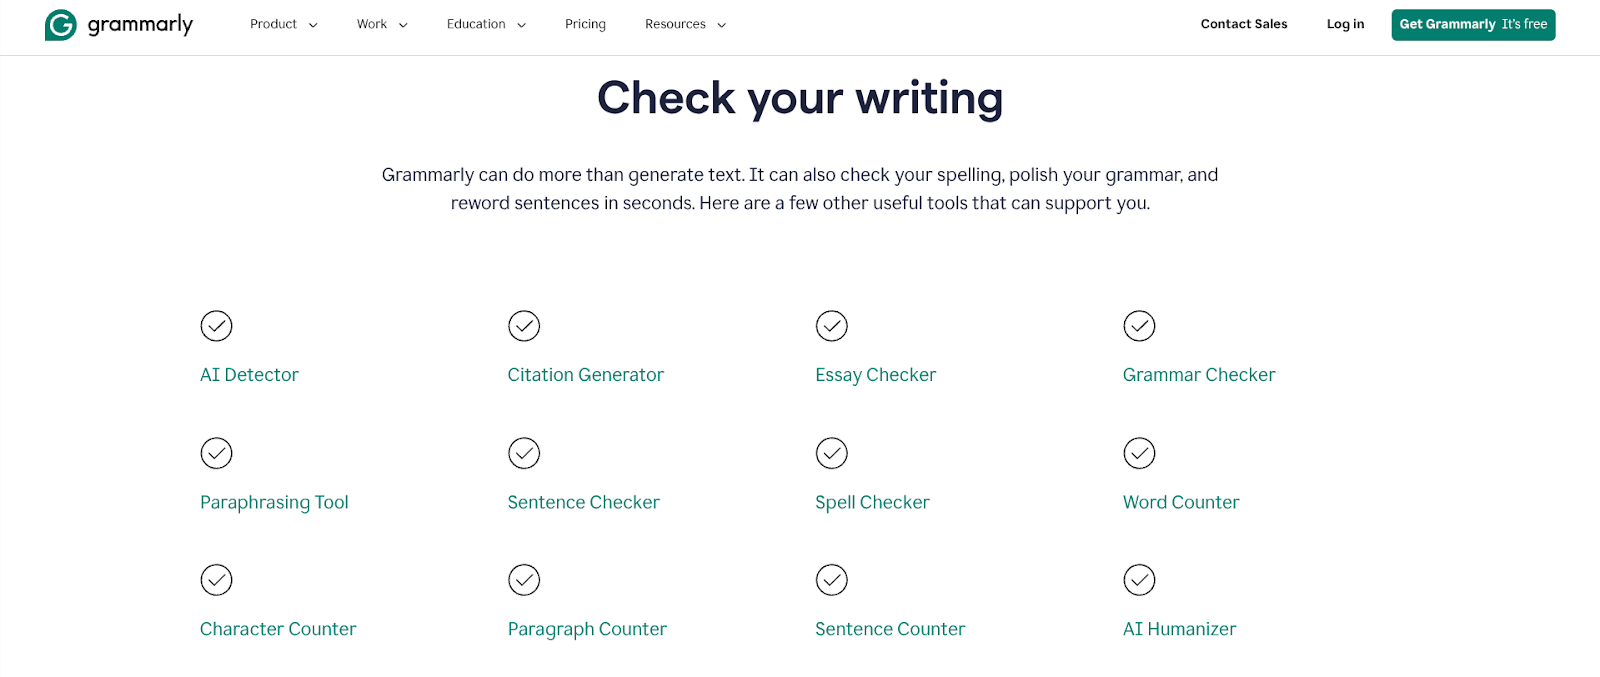This screenshot has height=677, width=1600.
Task: Open the Sentence Checker tool link
Action: pyautogui.click(x=583, y=502)
